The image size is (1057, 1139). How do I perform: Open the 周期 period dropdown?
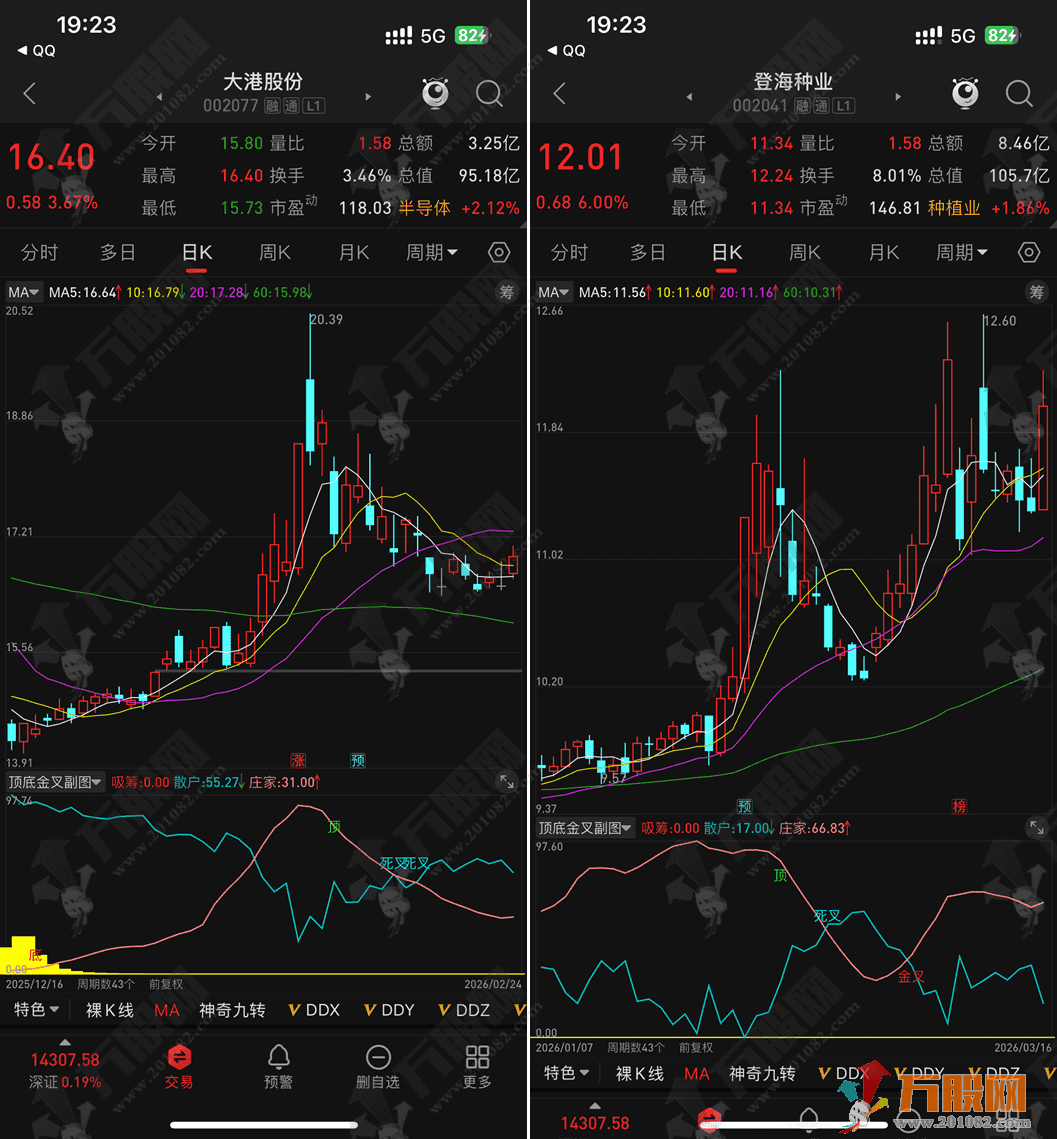(432, 252)
